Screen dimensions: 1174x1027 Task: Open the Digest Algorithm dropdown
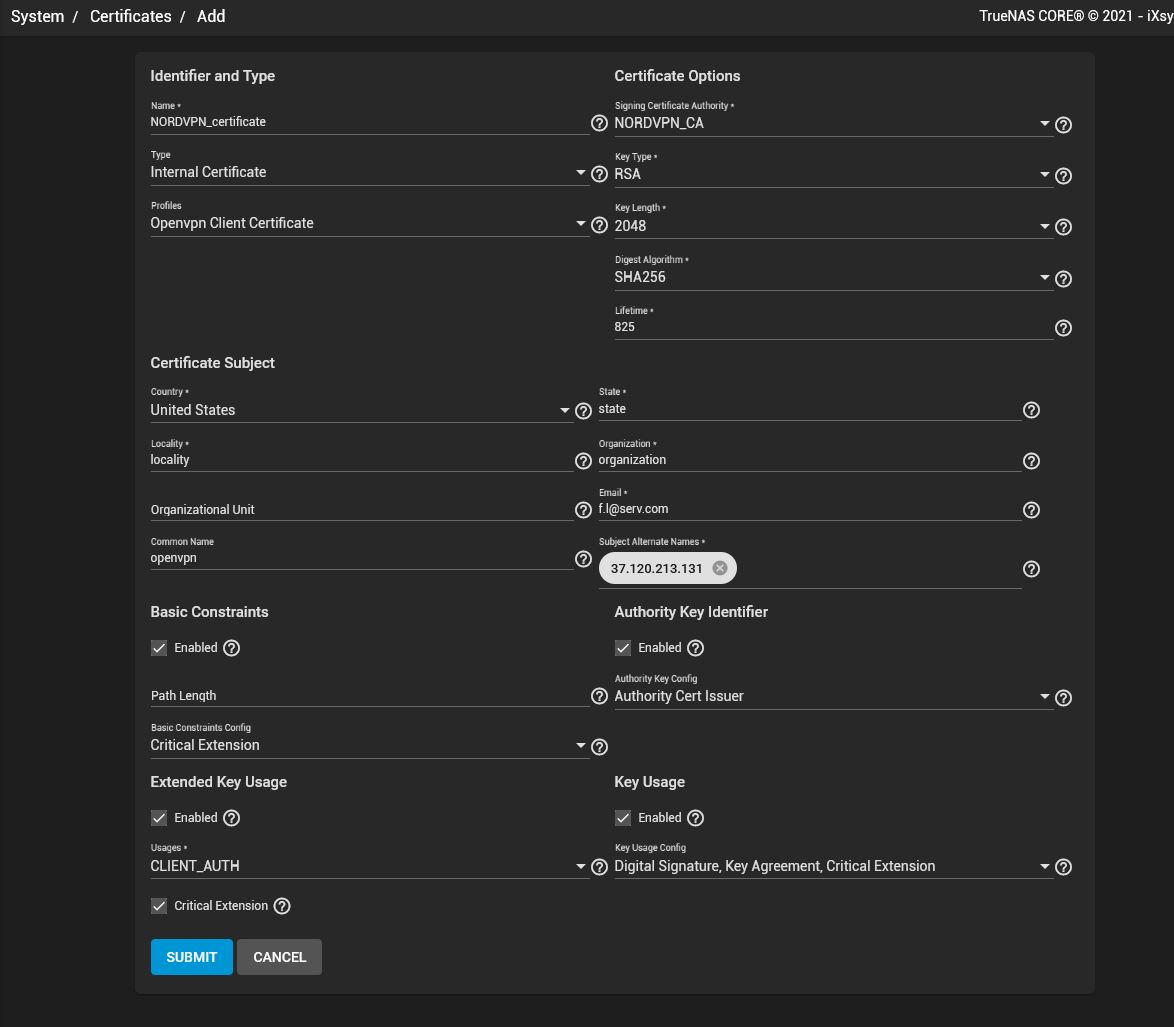click(833, 278)
